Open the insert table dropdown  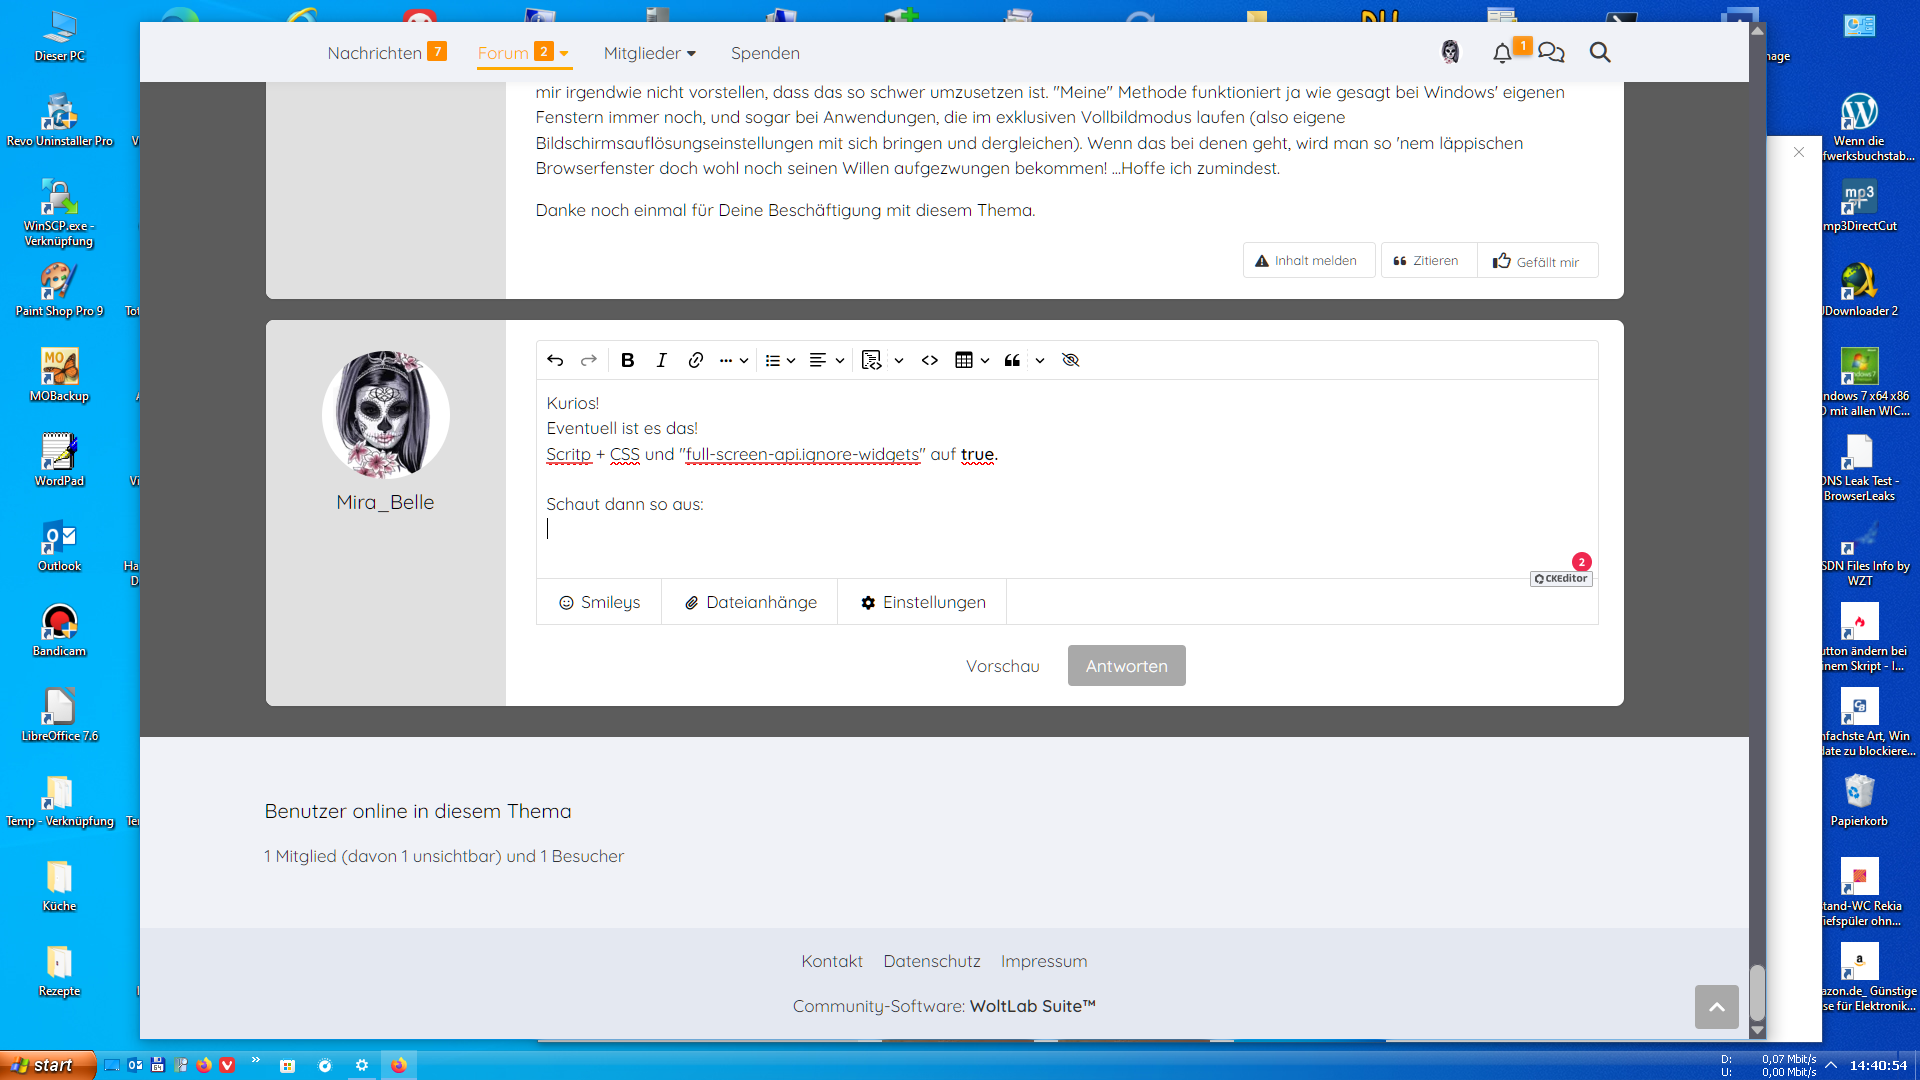click(985, 360)
